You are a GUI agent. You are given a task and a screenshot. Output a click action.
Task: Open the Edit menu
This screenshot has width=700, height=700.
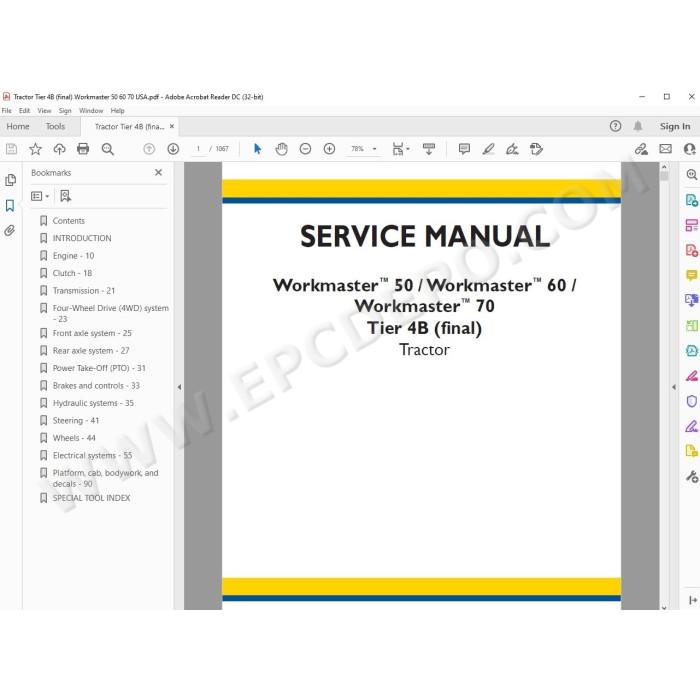pos(25,111)
